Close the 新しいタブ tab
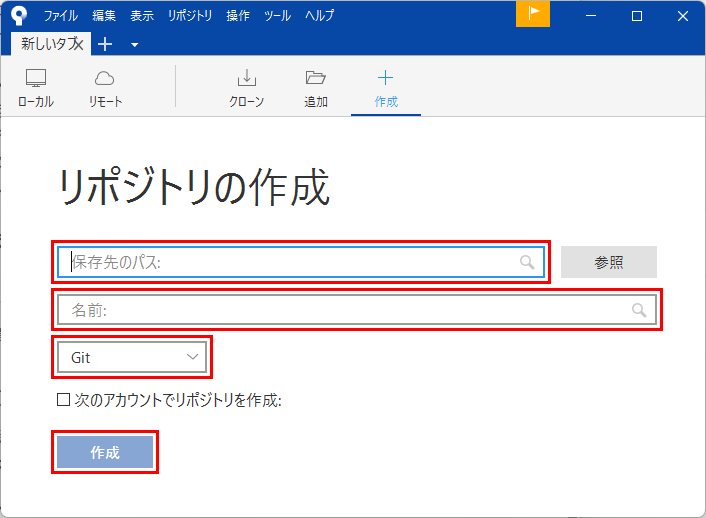This screenshot has width=706, height=518. [78, 44]
